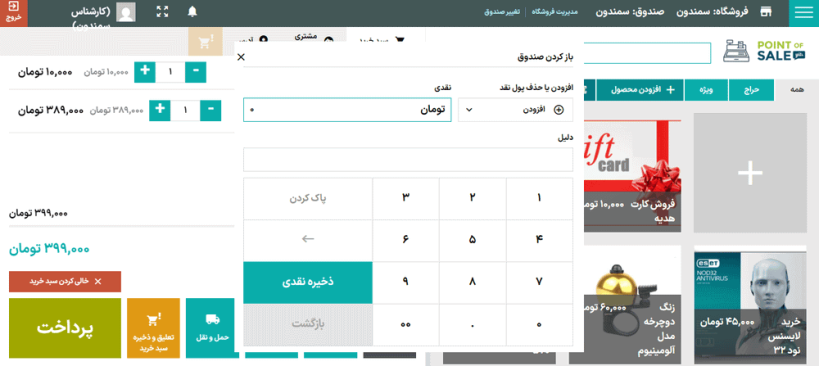Open the notifications bell

[x=192, y=12]
